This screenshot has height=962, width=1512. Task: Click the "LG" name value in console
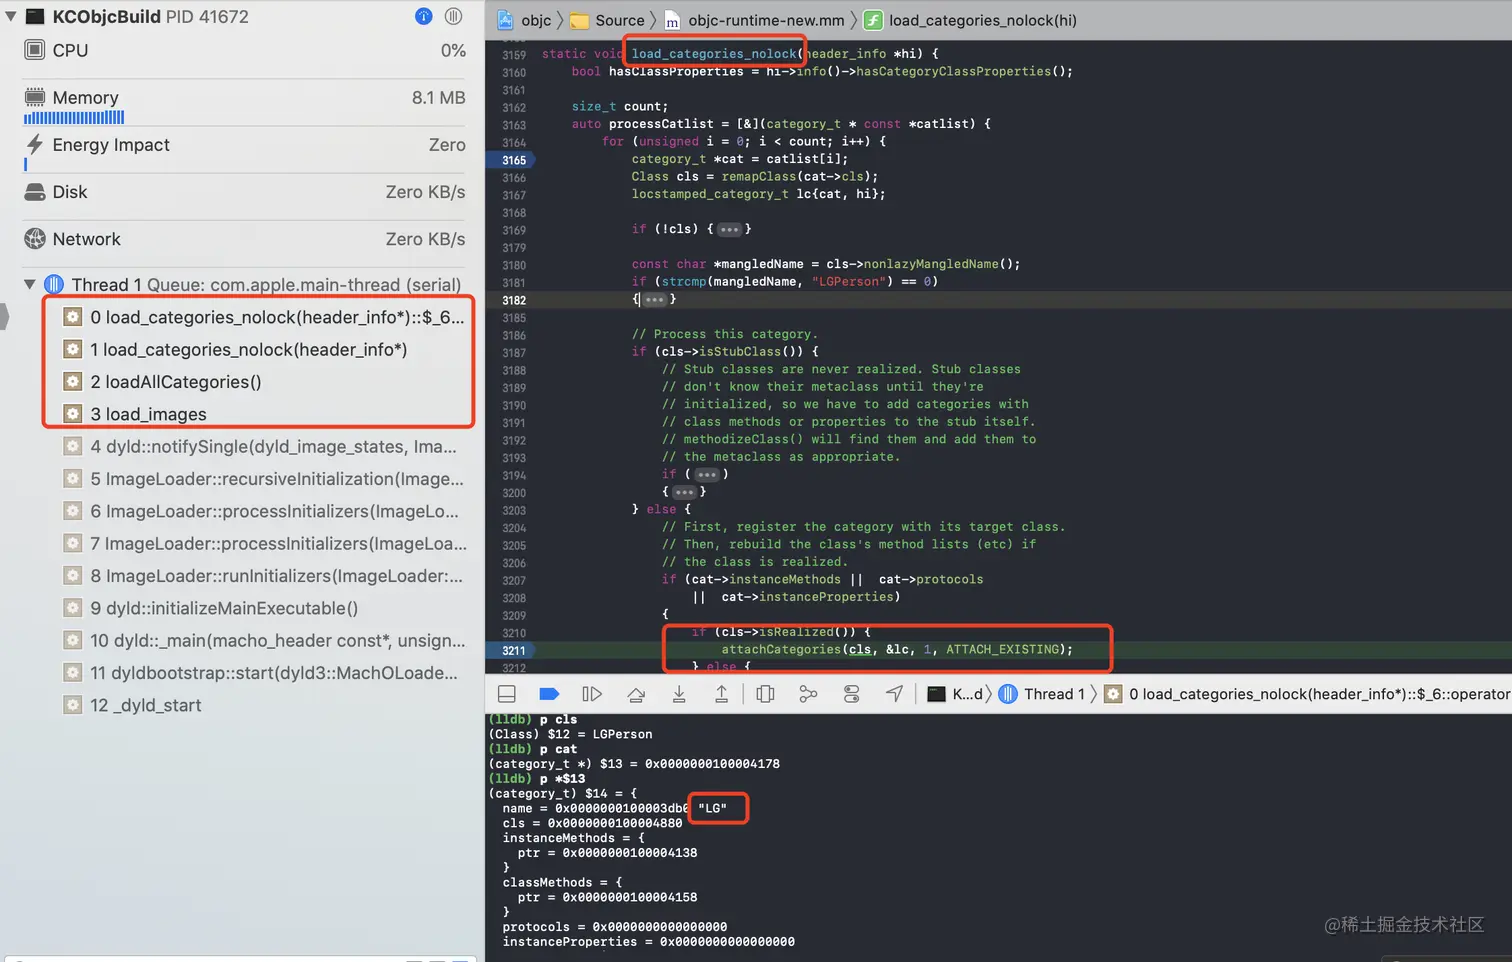tap(712, 808)
